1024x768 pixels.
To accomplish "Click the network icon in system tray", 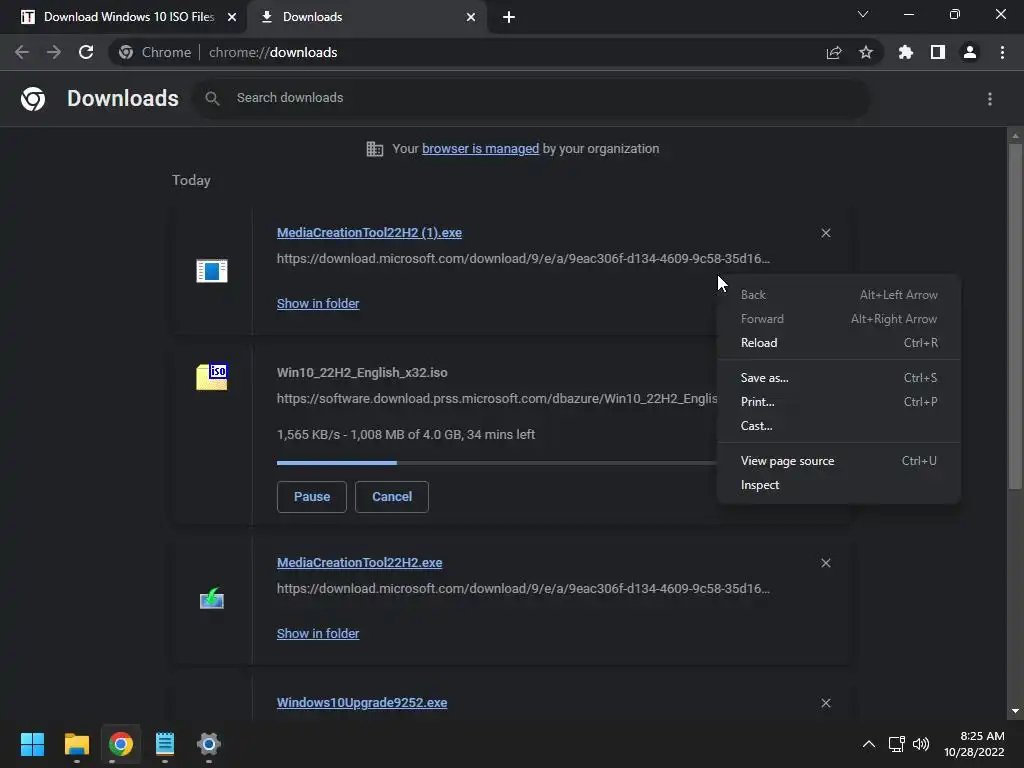I will point(897,744).
